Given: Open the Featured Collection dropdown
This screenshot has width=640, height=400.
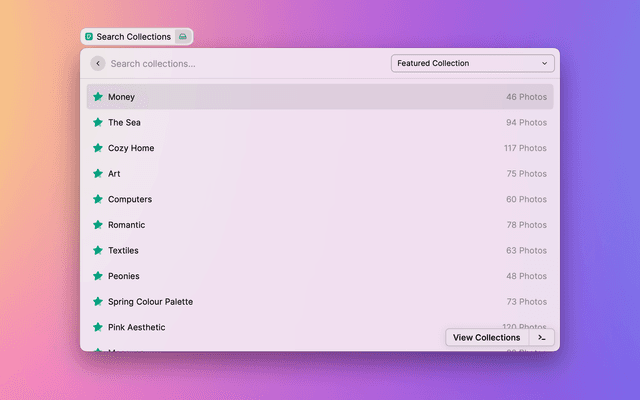Looking at the screenshot, I should tap(472, 63).
